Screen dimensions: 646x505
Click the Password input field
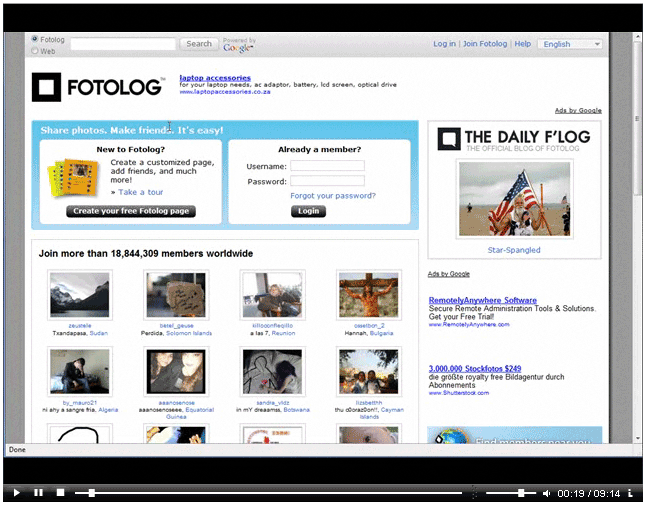(x=327, y=181)
